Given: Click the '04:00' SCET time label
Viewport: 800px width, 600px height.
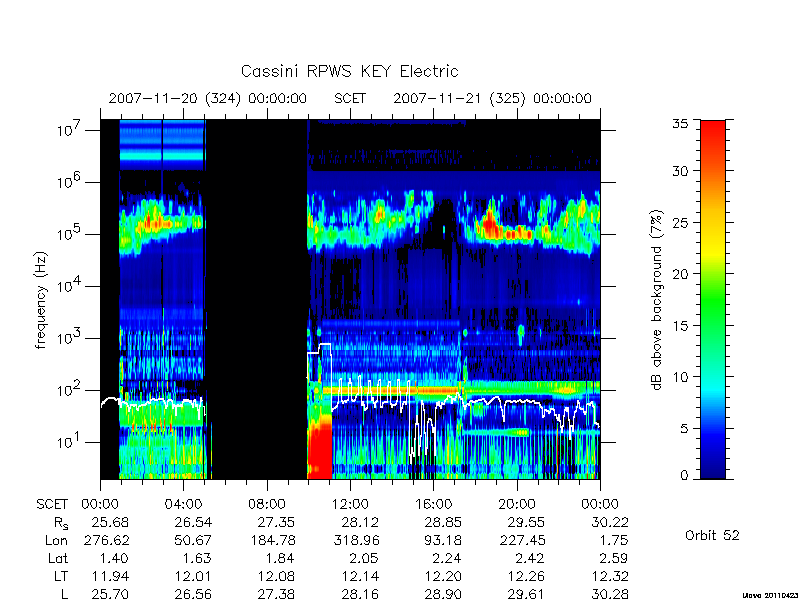Looking at the screenshot, I should click(183, 505).
